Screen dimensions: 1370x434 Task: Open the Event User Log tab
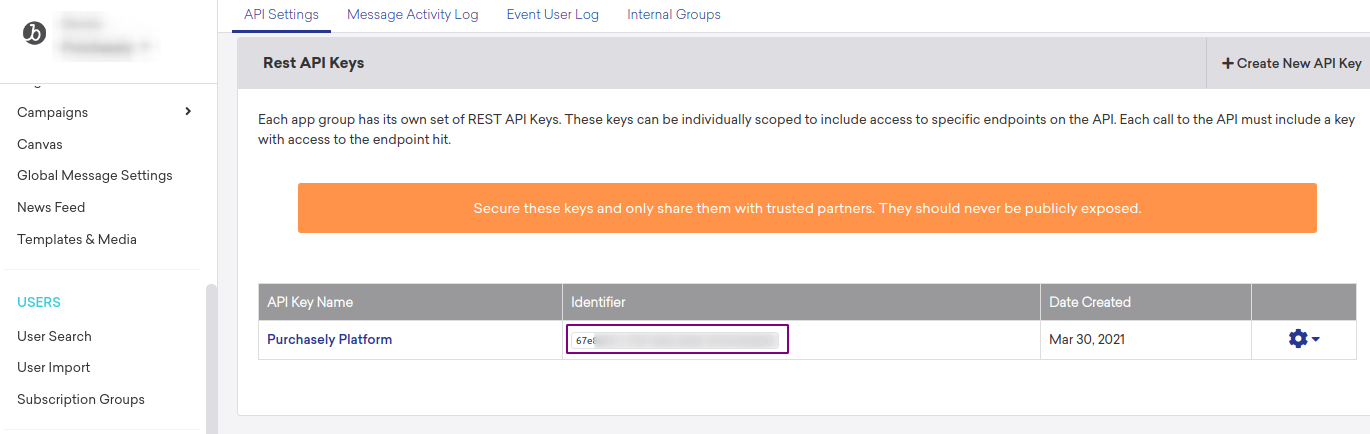pyautogui.click(x=553, y=14)
